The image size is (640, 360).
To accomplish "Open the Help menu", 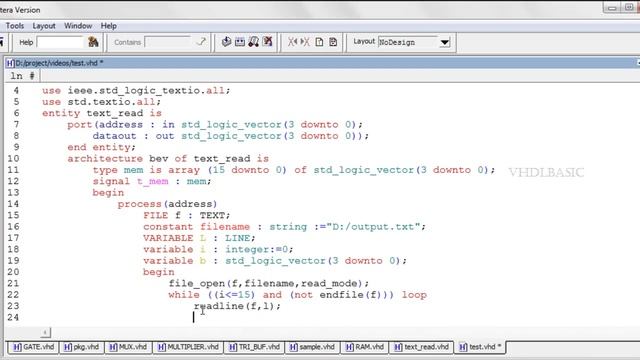I will [x=109, y=26].
